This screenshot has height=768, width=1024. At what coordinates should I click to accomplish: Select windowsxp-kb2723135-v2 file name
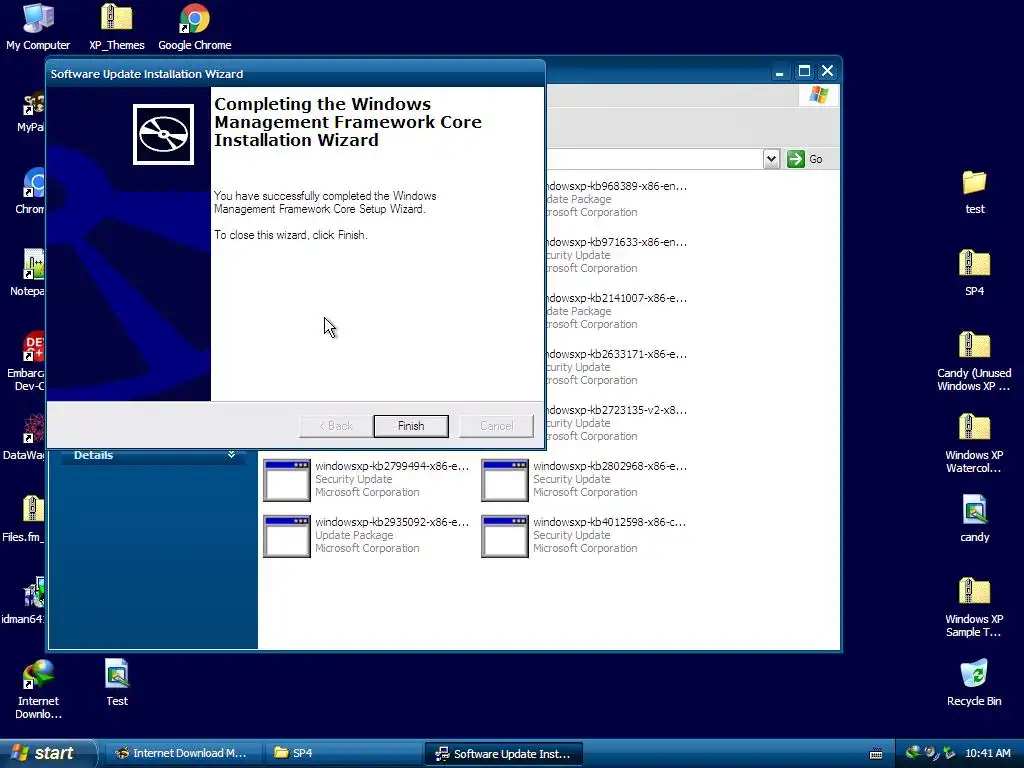[x=615, y=411]
